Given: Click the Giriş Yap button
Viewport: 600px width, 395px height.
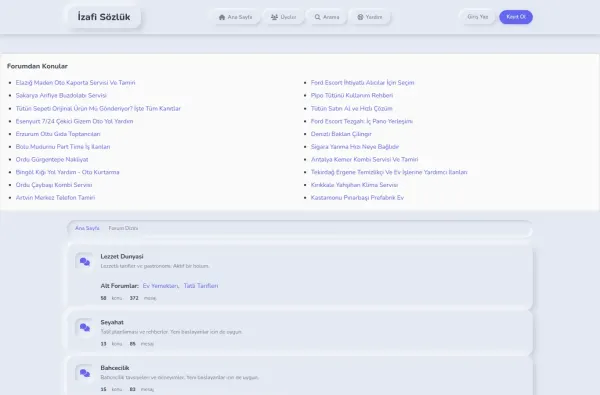Looking at the screenshot, I should click(x=478, y=17).
